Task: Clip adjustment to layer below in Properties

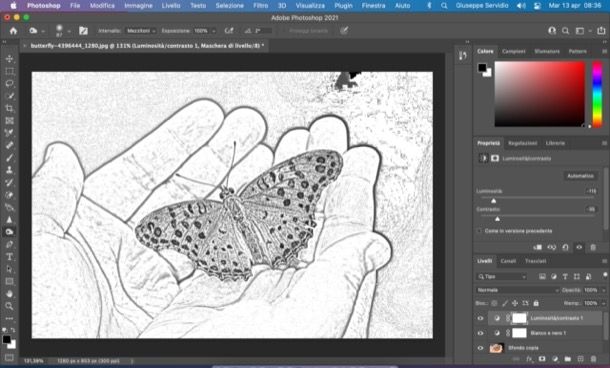Action: point(538,247)
